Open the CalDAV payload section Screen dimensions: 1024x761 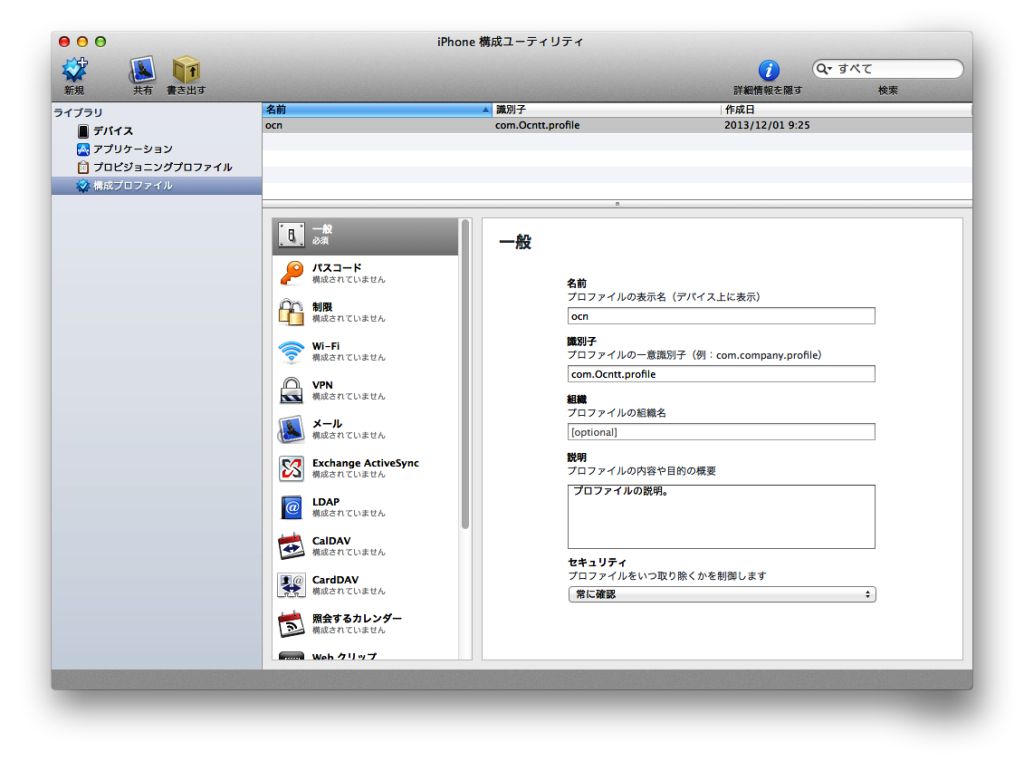tap(366, 546)
